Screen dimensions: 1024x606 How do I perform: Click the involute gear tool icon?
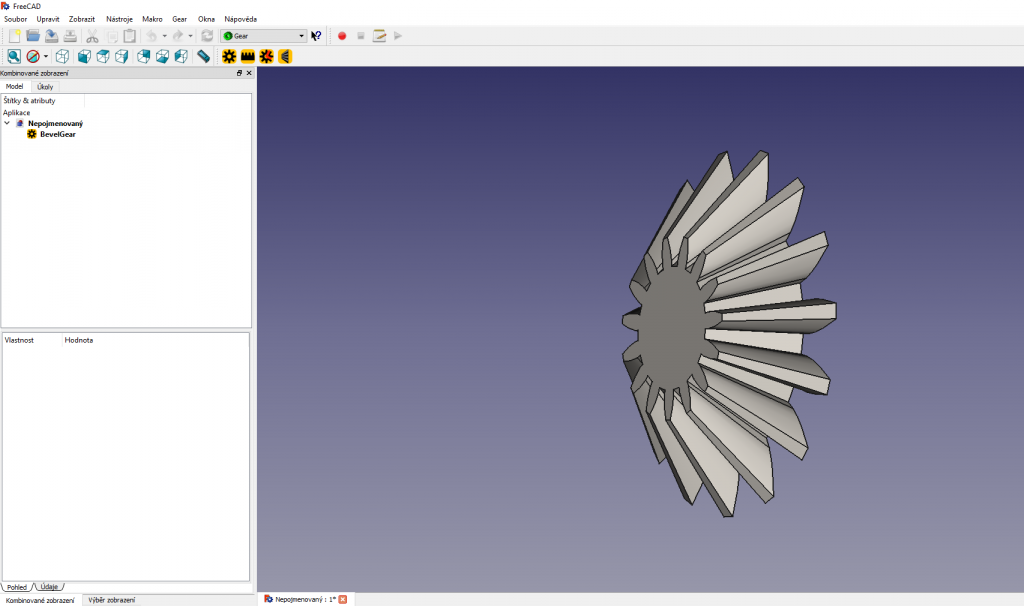pos(229,57)
